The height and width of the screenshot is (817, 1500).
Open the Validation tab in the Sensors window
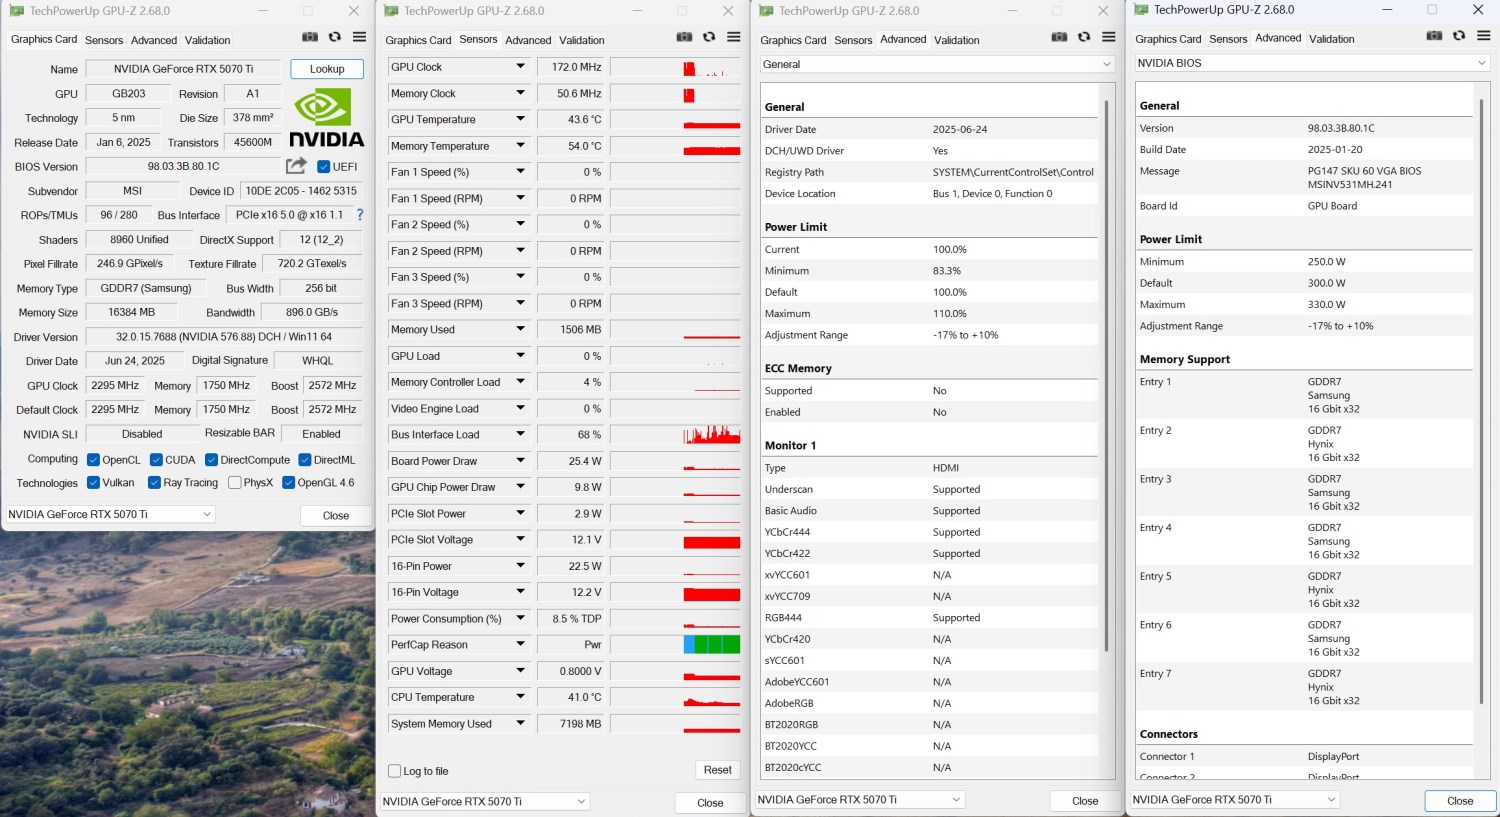click(x=582, y=40)
